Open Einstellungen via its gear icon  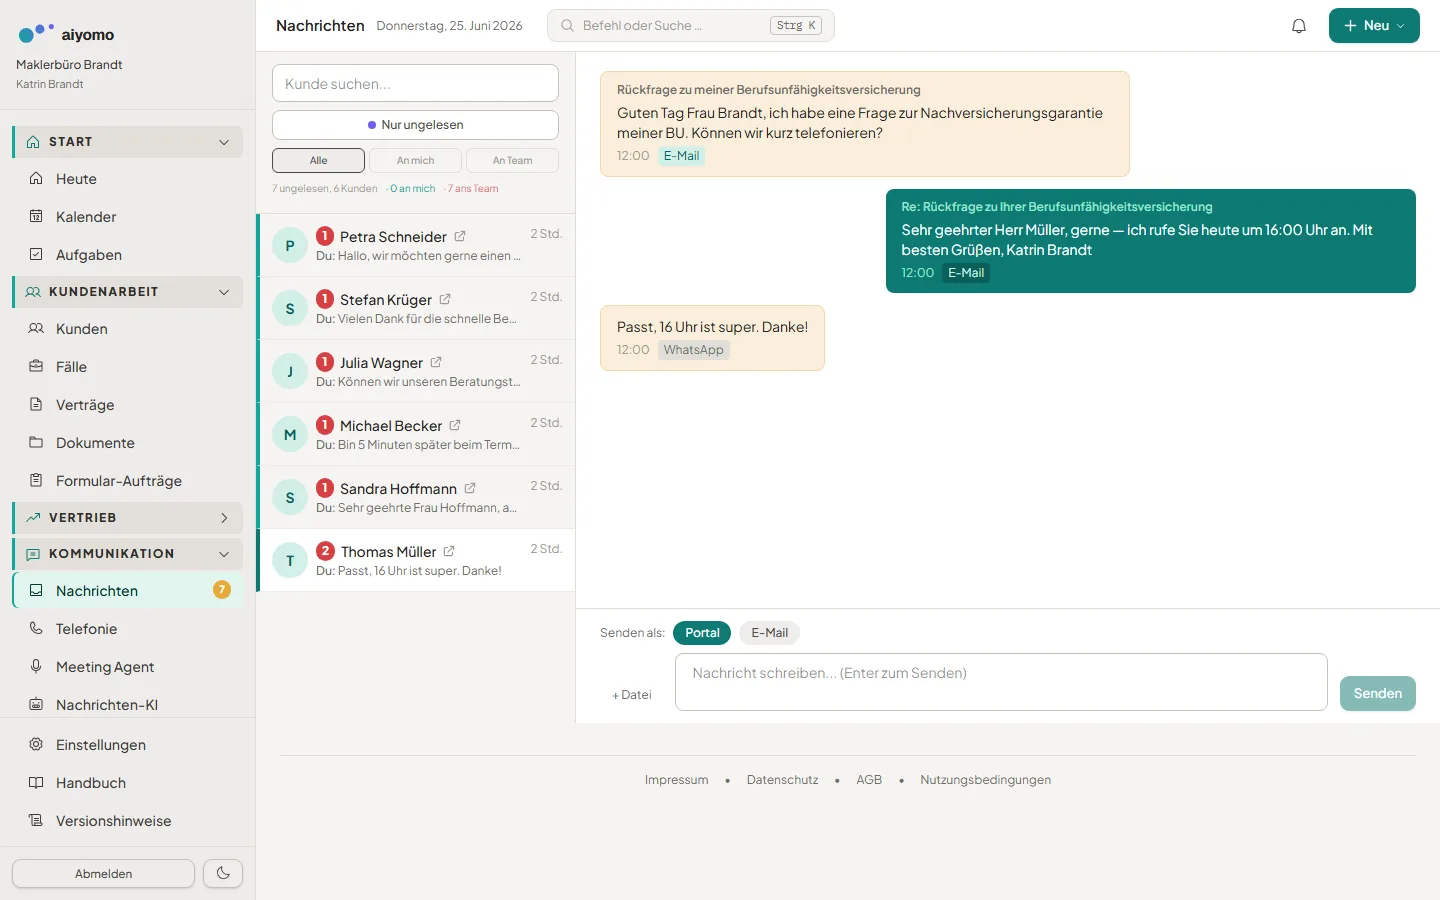tap(36, 745)
